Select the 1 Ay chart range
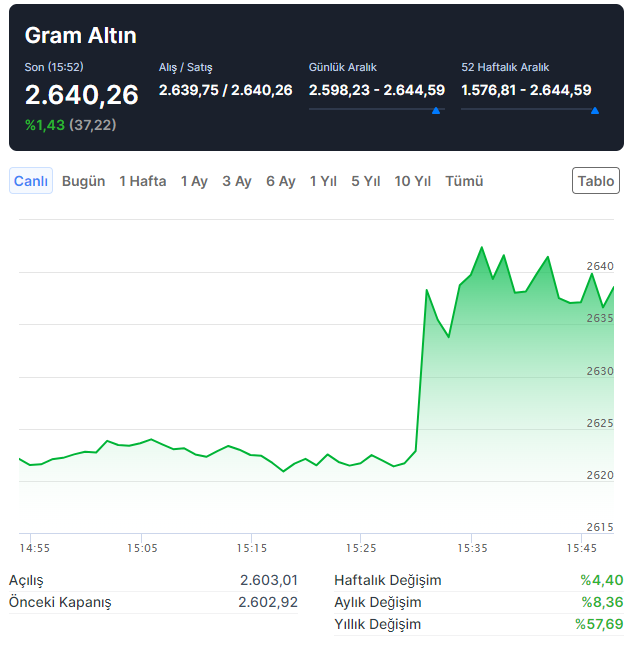The height and width of the screenshot is (650, 630). coord(194,181)
